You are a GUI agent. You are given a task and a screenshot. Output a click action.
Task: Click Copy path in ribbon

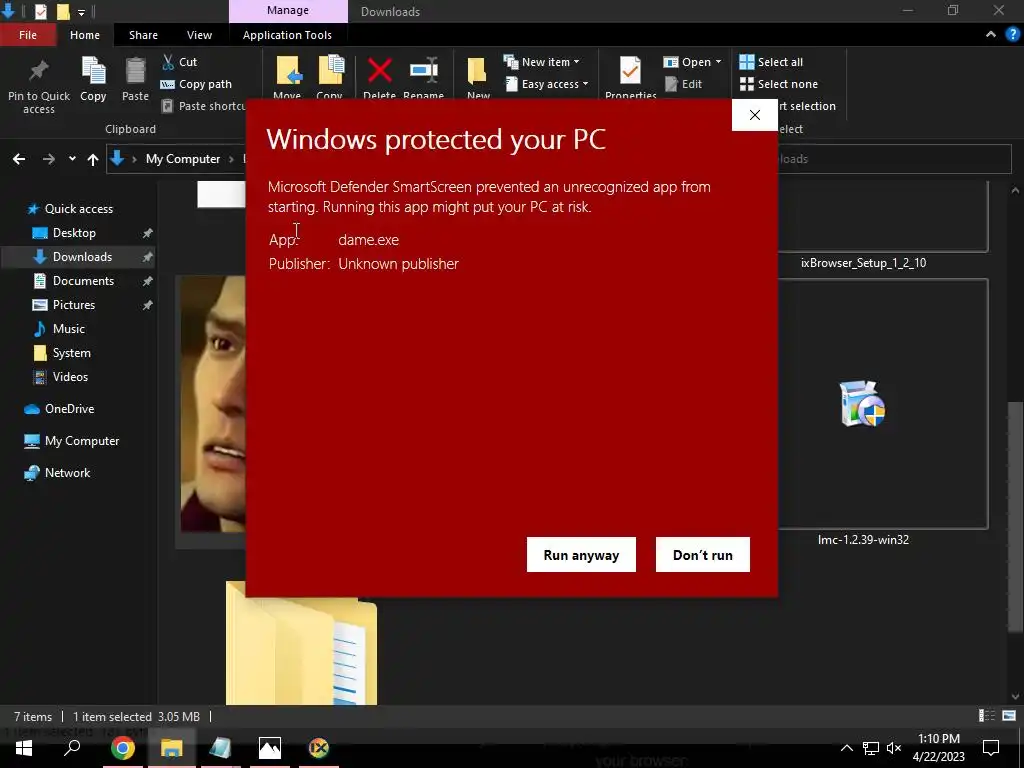[196, 84]
